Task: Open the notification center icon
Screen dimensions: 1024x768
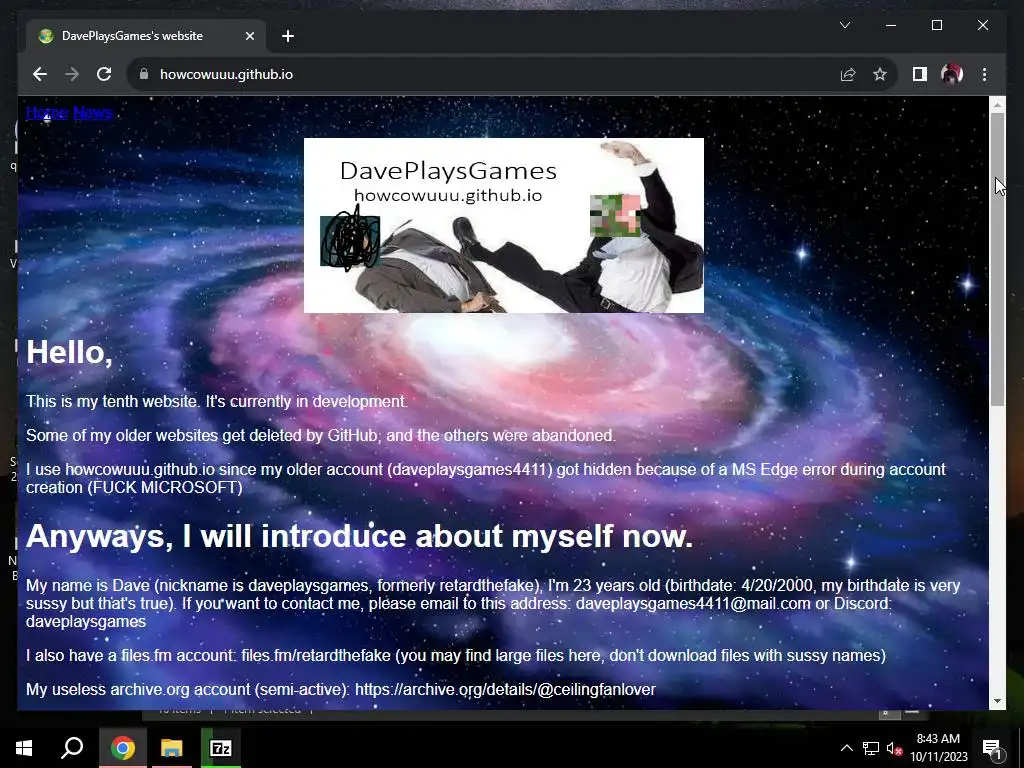Action: coord(992,748)
